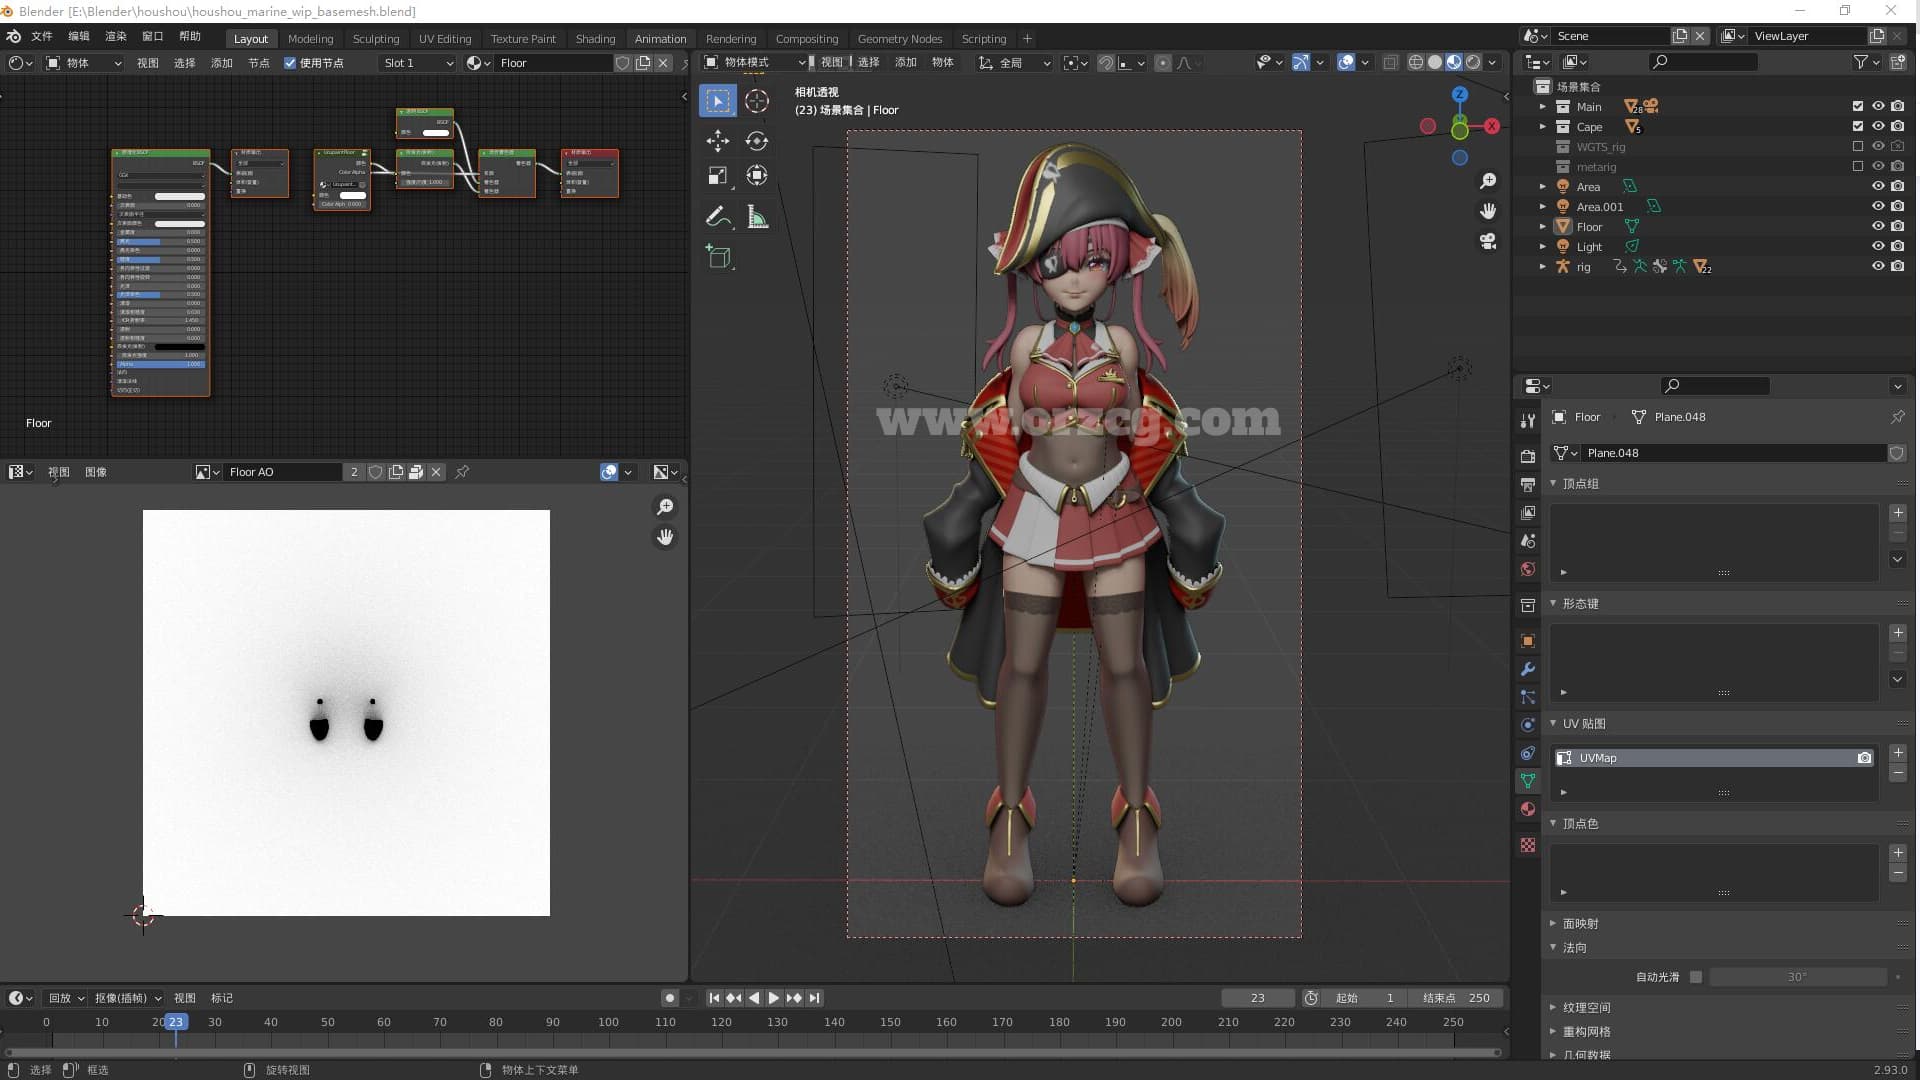
Task: Open the Render properties tab
Action: tap(1527, 456)
